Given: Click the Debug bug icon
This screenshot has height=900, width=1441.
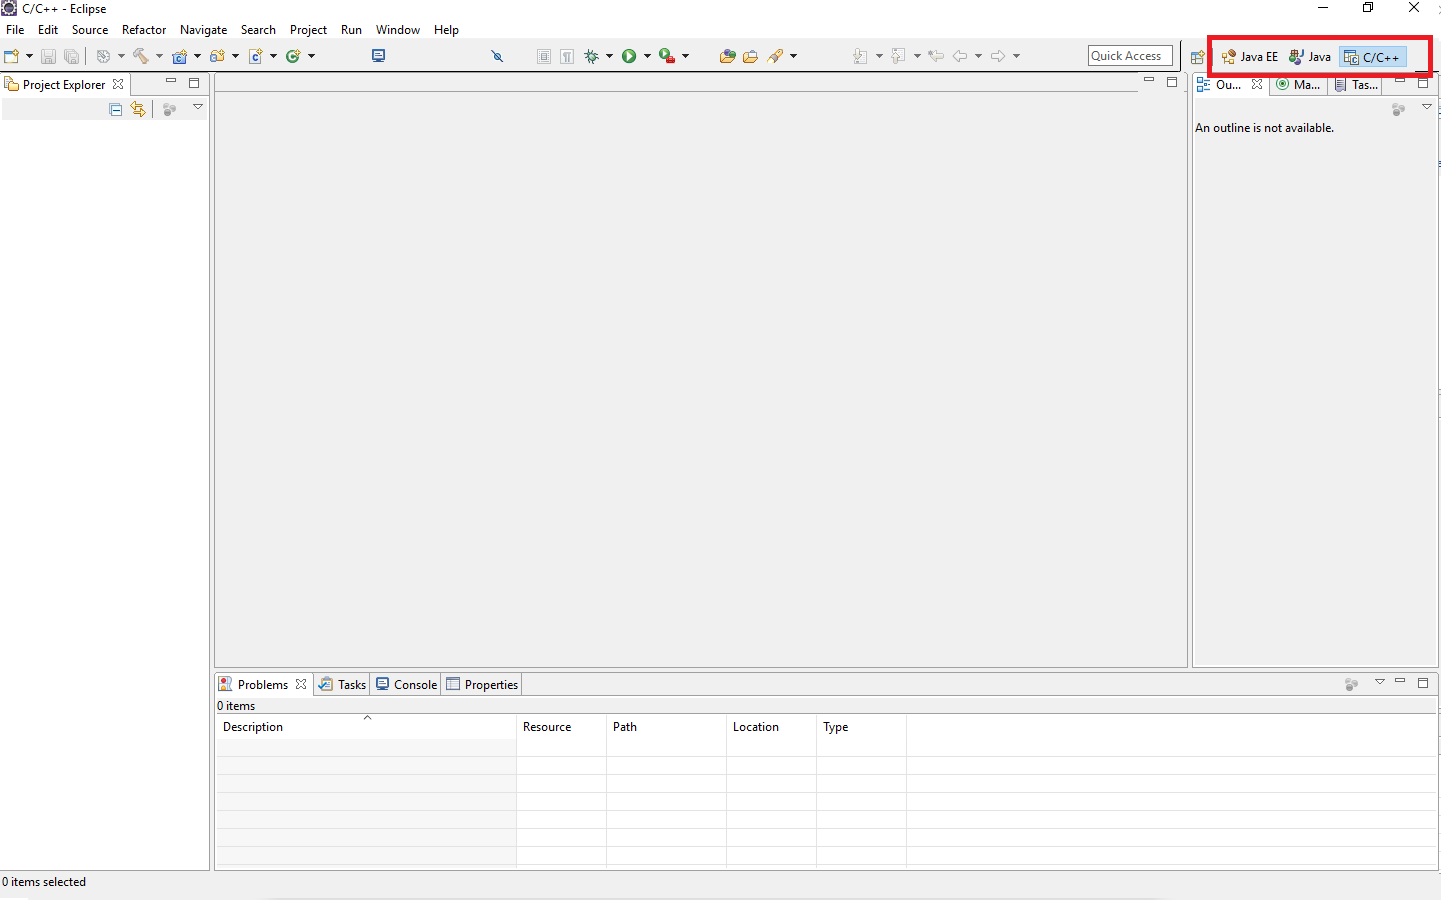Looking at the screenshot, I should coord(592,56).
